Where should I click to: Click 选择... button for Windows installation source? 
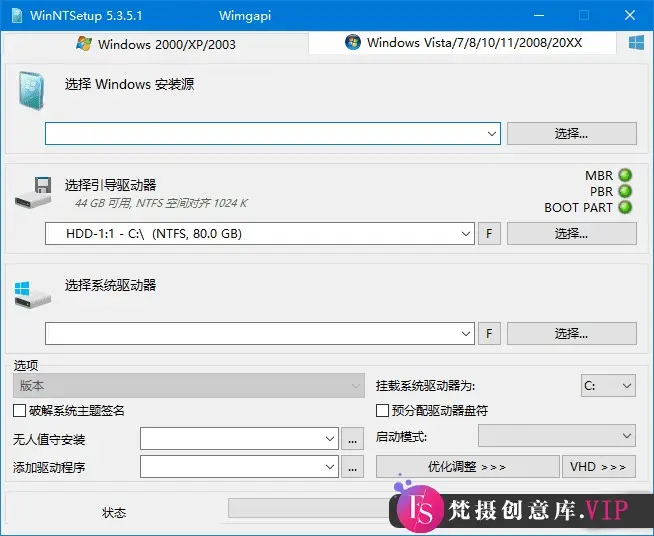[x=572, y=133]
